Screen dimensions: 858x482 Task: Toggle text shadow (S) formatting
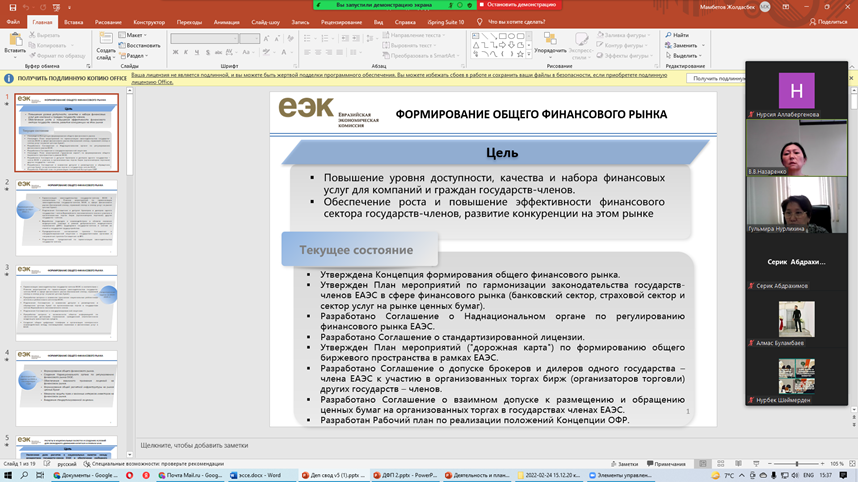(207, 53)
